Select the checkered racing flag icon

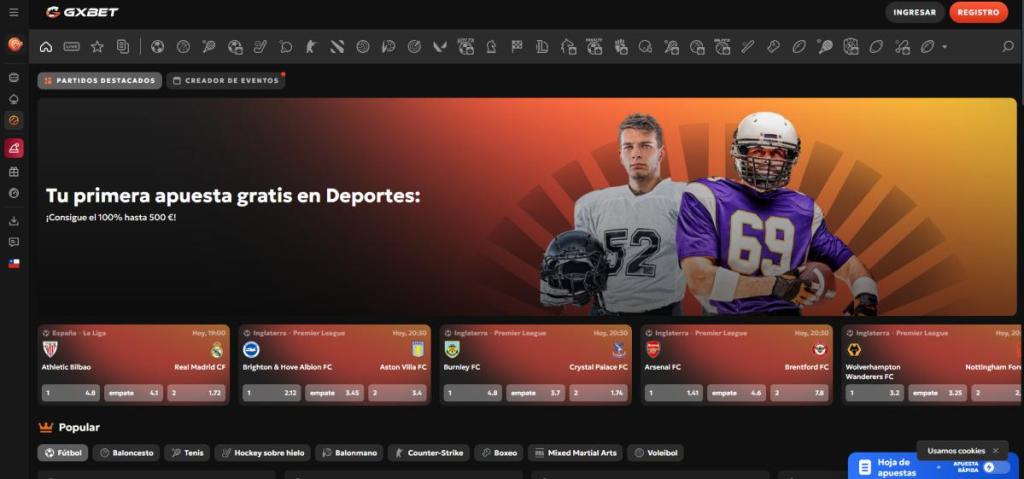point(517,46)
